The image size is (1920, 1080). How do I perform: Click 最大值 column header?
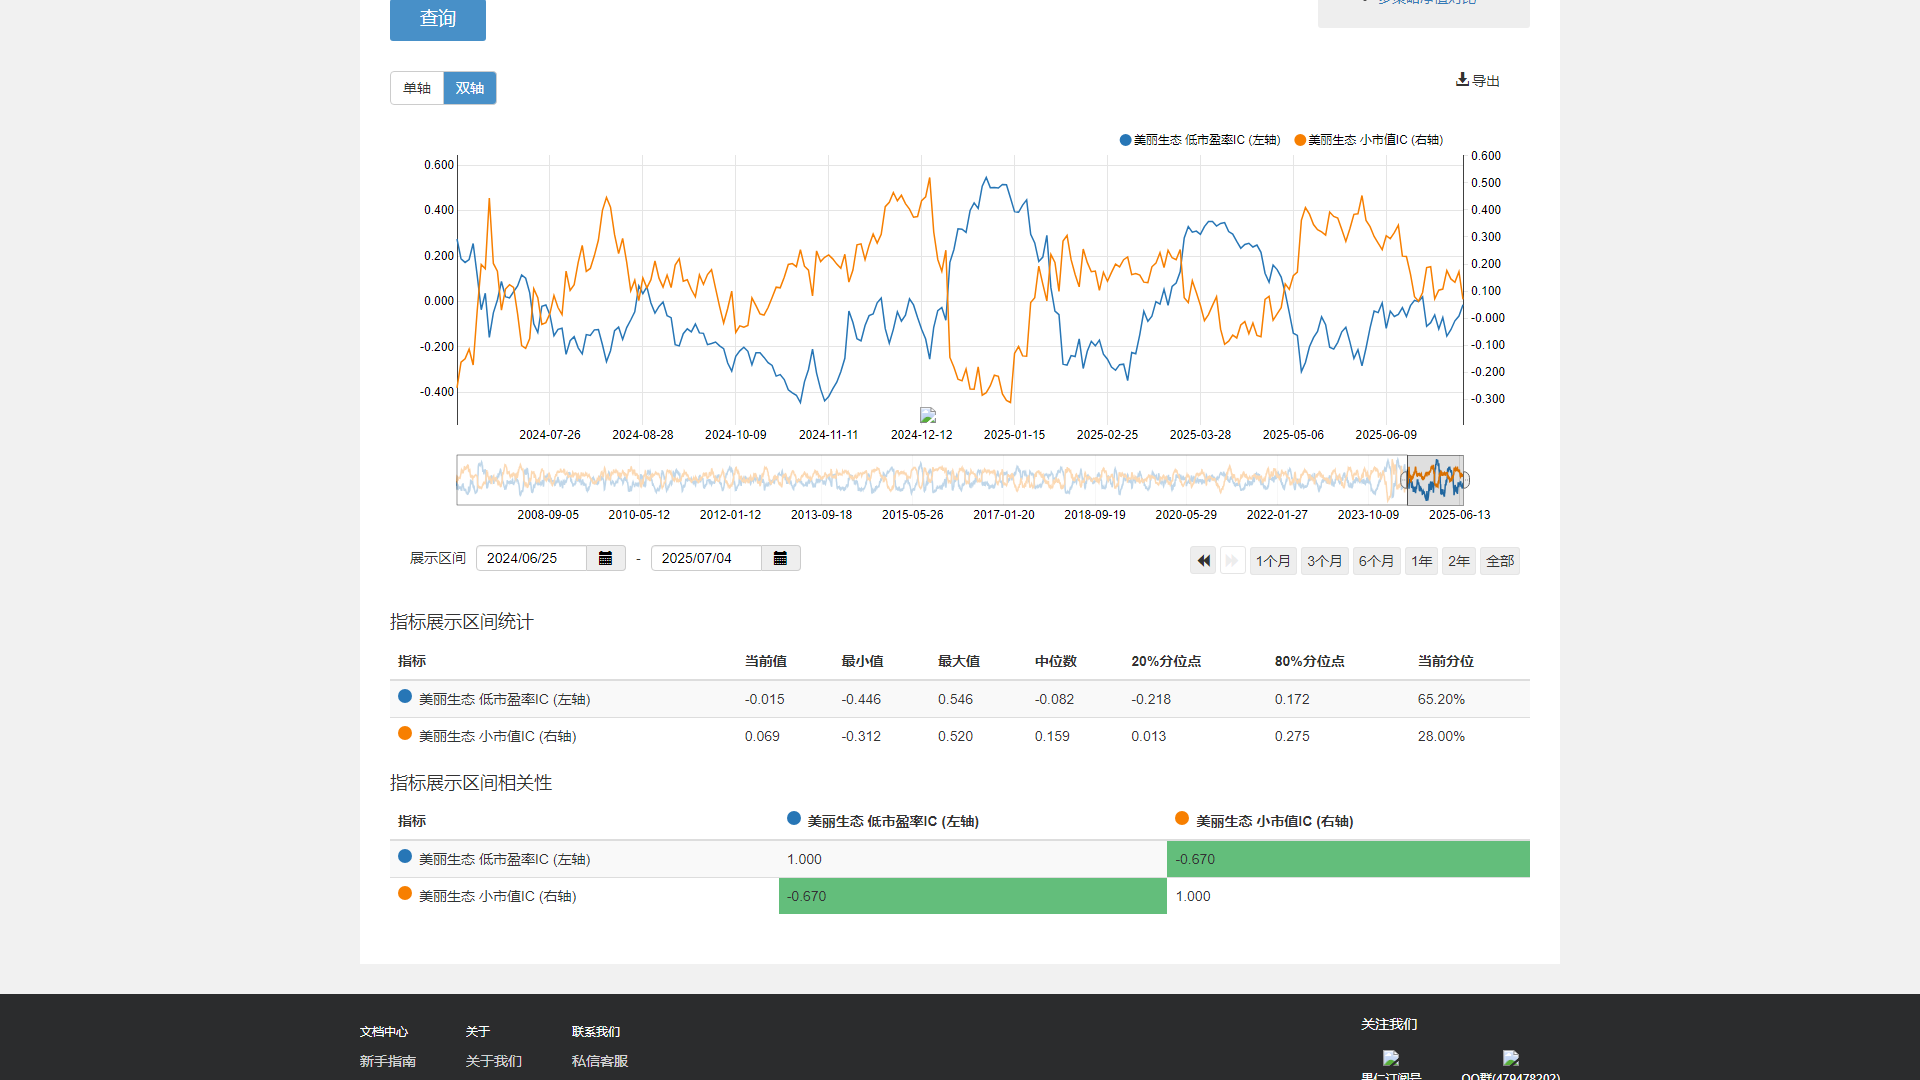(959, 661)
